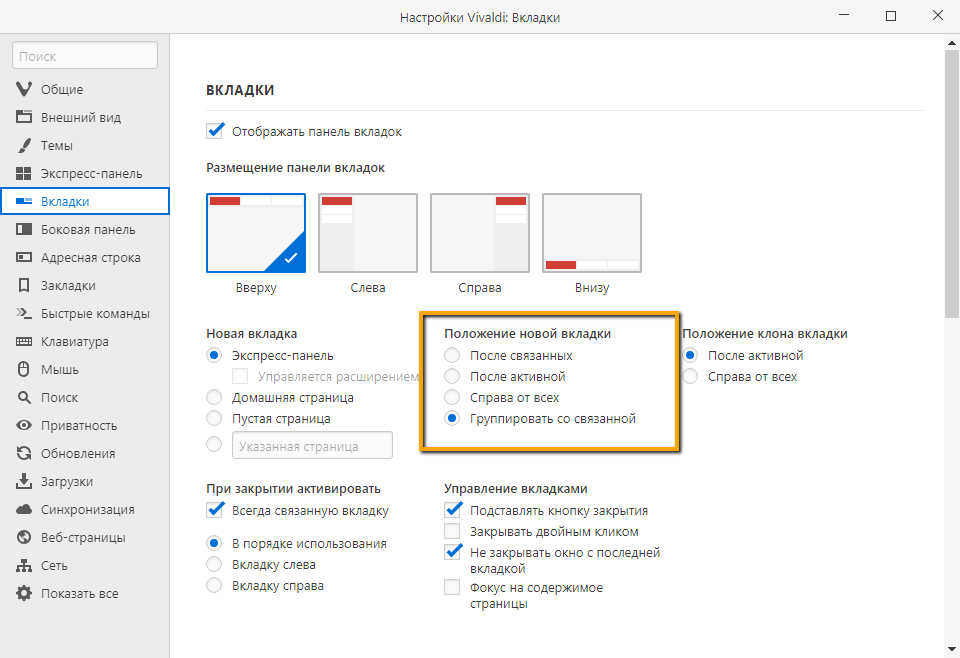Click the Сеть network icon

(24, 566)
